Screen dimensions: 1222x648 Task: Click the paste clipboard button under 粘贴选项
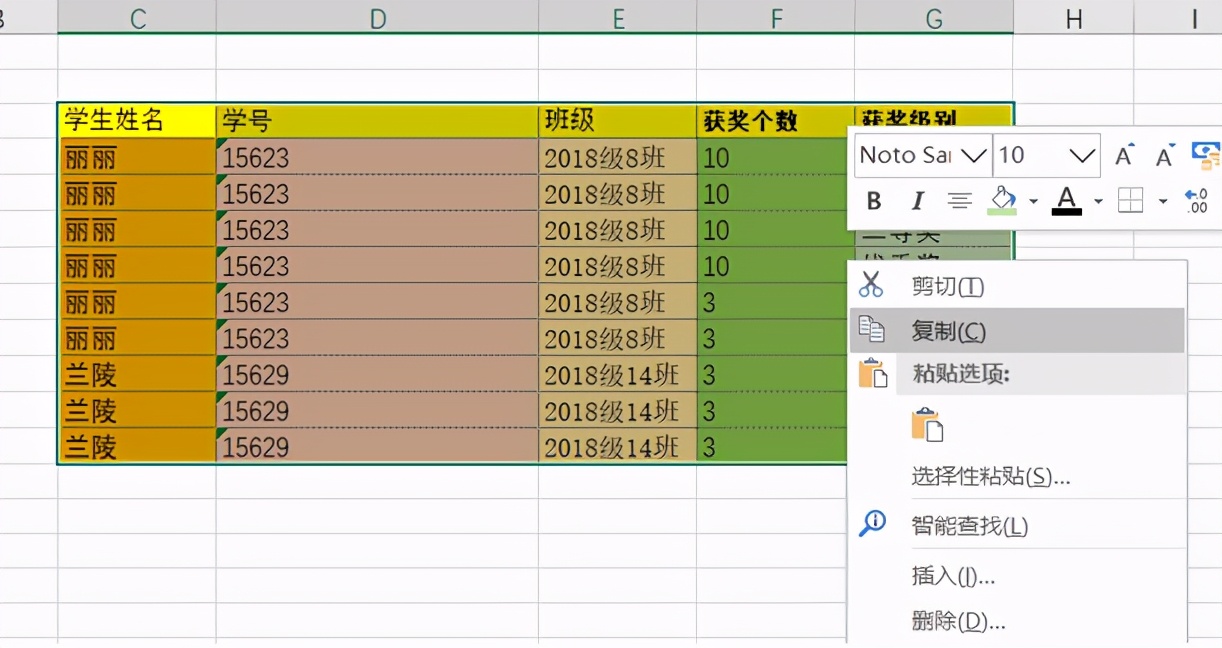point(927,424)
